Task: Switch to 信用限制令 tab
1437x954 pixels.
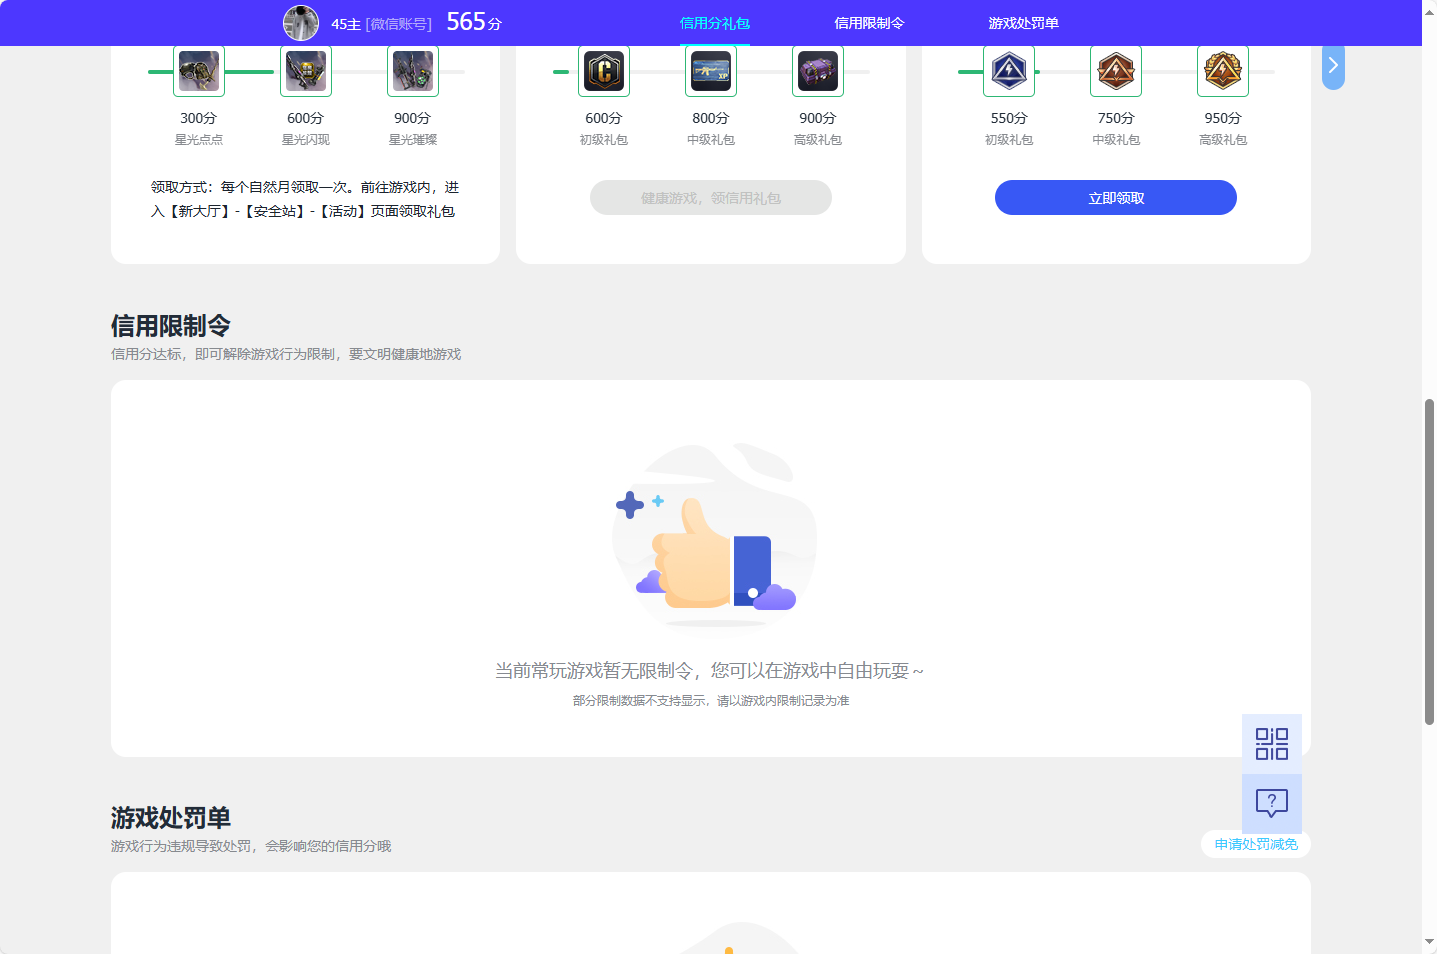Action: point(869,23)
